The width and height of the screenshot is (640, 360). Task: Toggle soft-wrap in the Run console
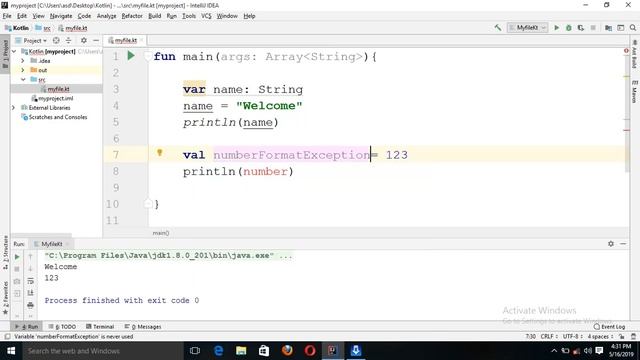click(x=30, y=281)
